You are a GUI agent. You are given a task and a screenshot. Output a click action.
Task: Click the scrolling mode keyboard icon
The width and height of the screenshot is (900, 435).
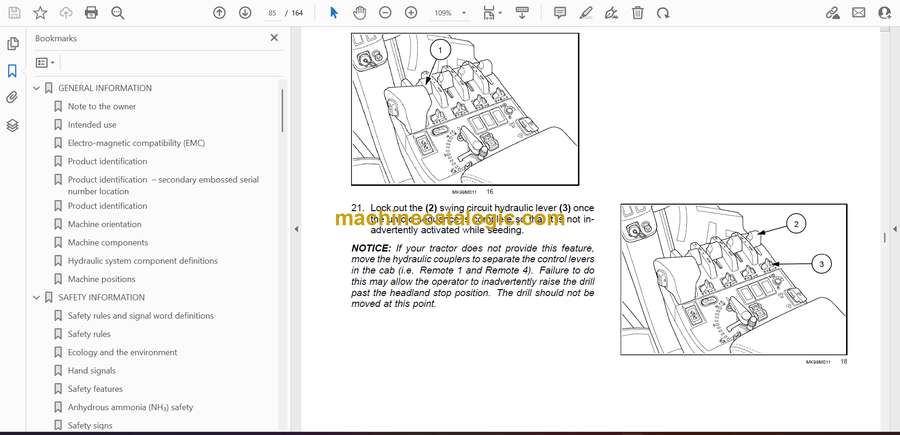click(x=522, y=13)
